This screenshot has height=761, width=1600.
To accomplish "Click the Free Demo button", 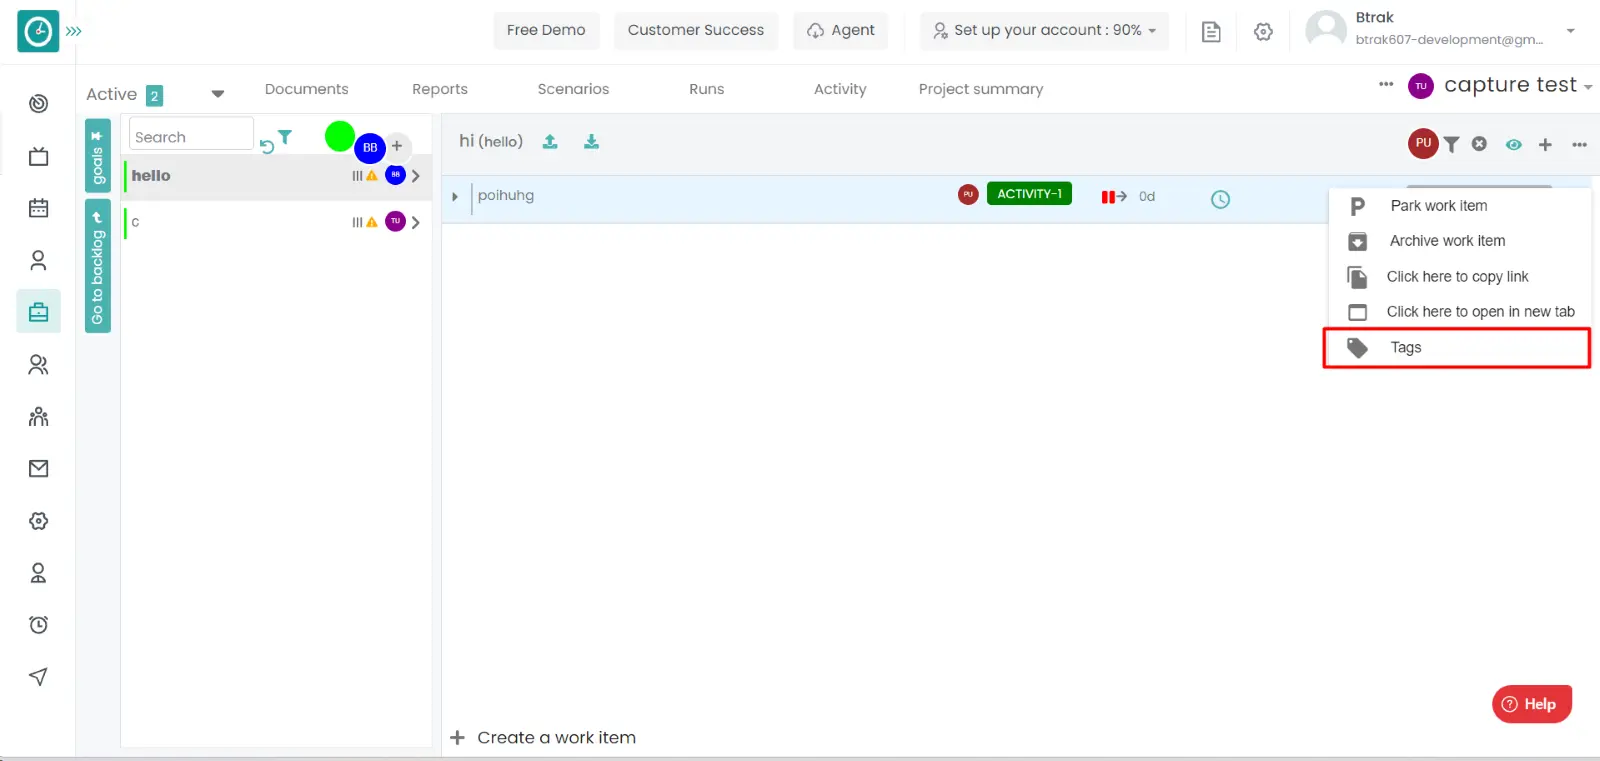I will click(546, 30).
